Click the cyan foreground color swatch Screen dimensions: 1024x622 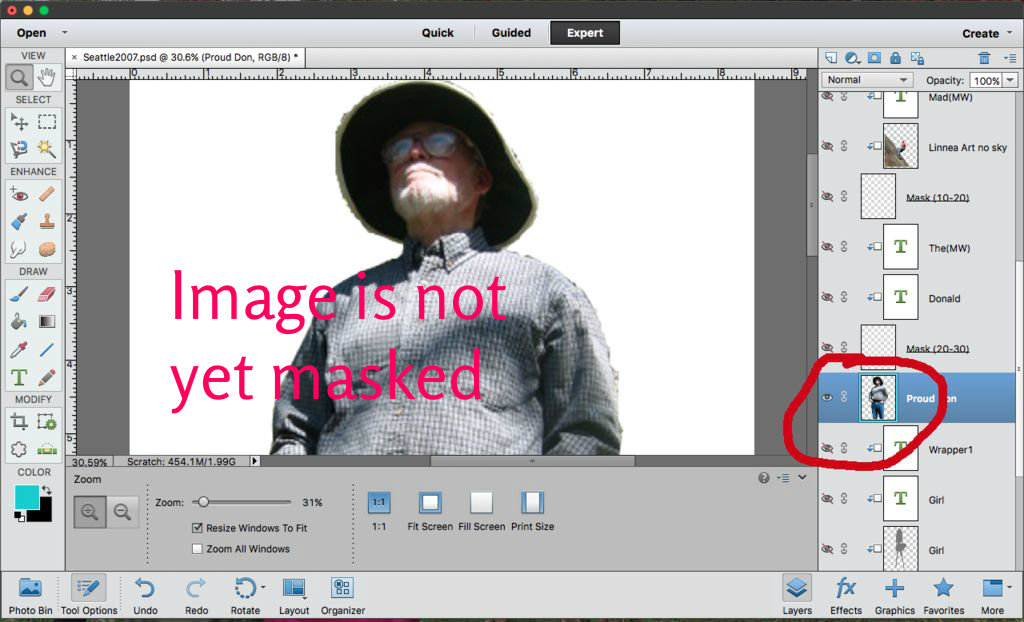pyautogui.click(x=27, y=497)
